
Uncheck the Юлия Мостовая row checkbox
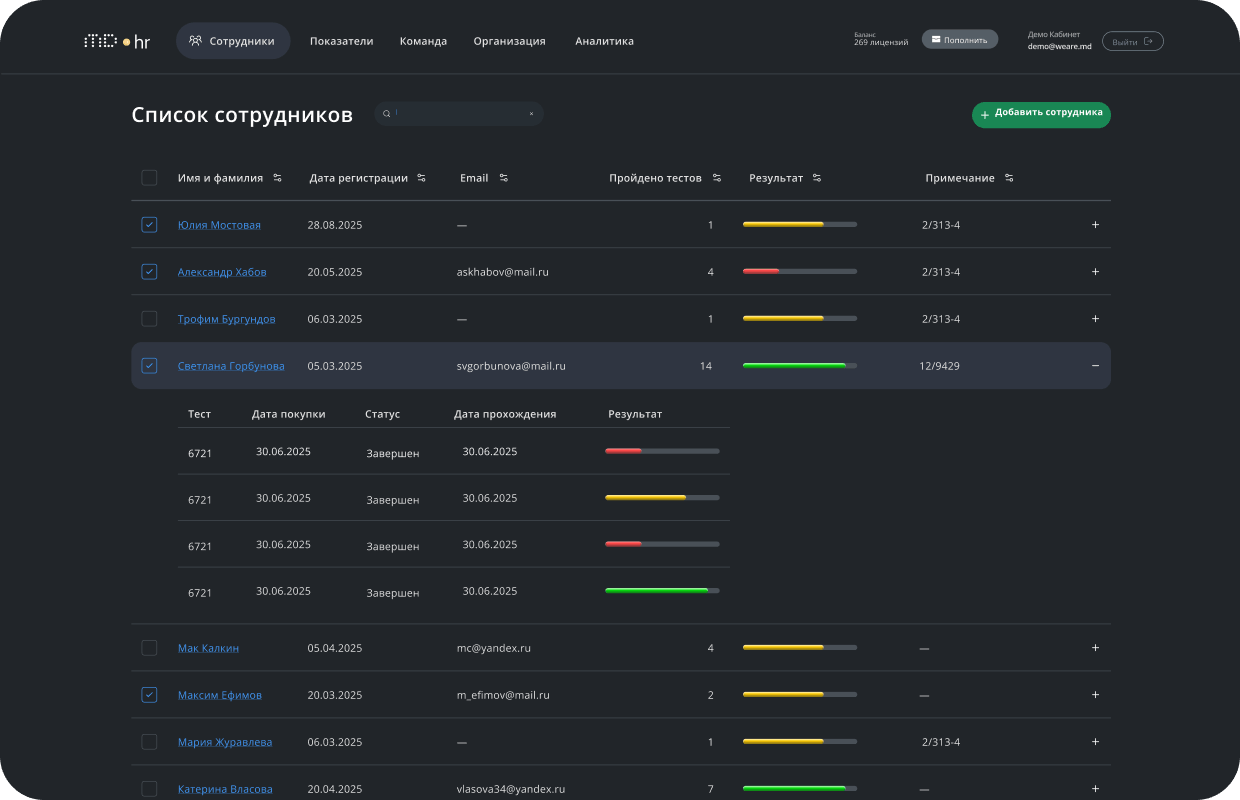[x=149, y=225]
